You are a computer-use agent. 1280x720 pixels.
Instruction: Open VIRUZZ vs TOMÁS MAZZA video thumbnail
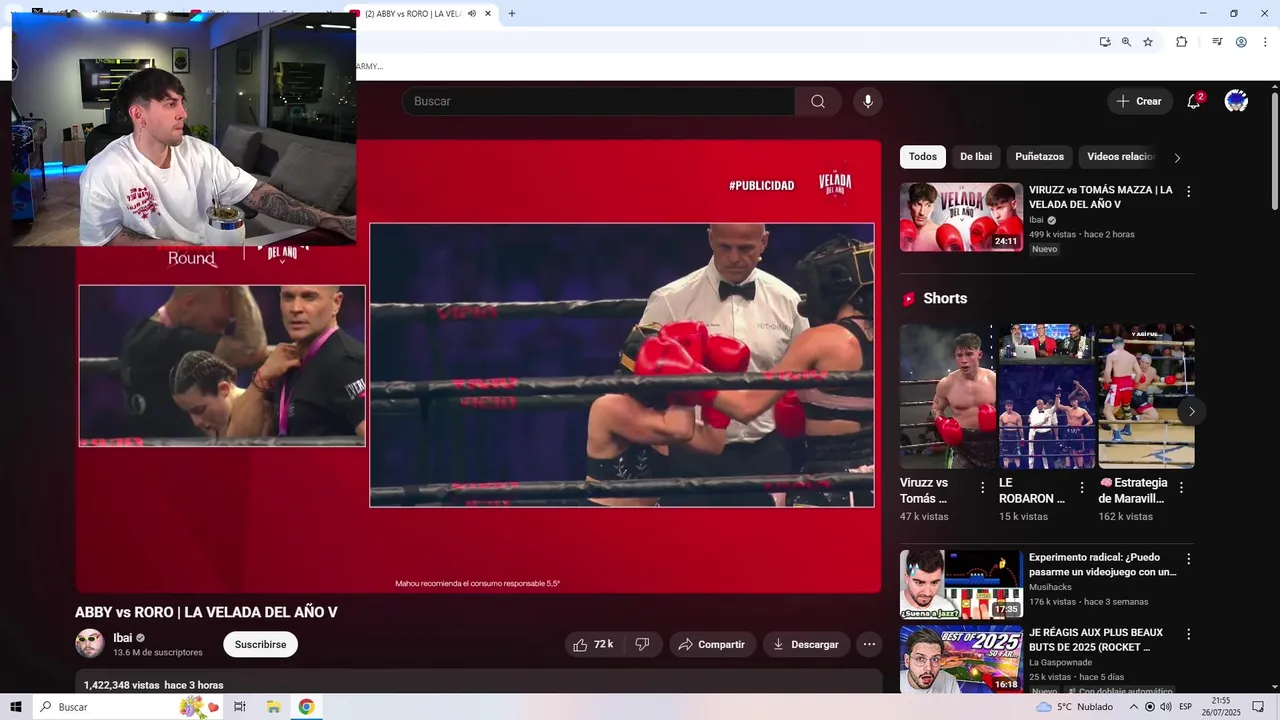point(961,217)
